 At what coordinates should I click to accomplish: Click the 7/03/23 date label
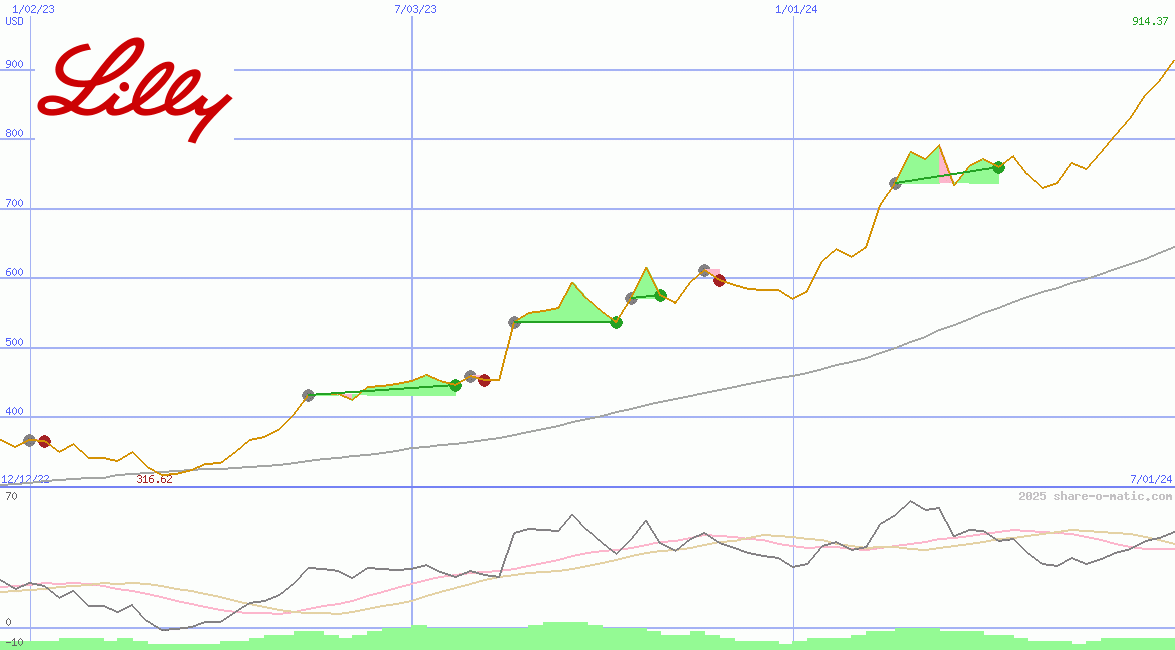click(415, 9)
